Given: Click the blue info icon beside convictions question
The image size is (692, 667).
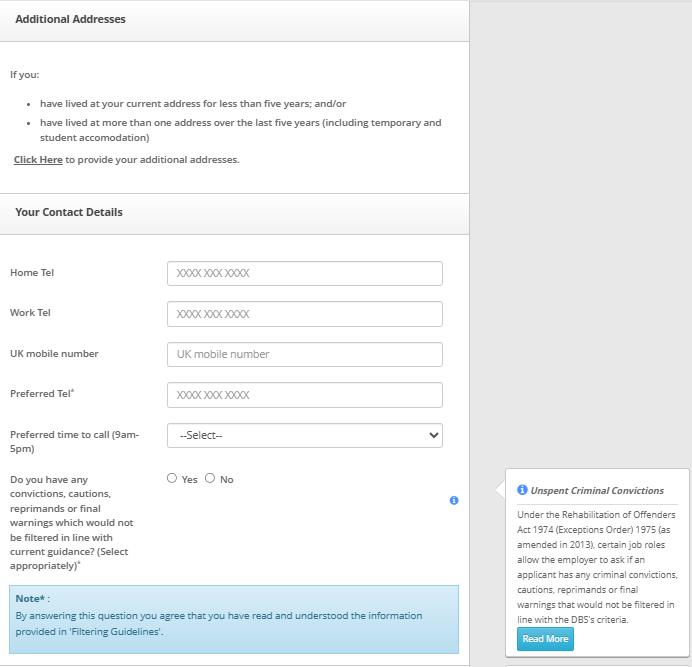Looking at the screenshot, I should (x=454, y=500).
